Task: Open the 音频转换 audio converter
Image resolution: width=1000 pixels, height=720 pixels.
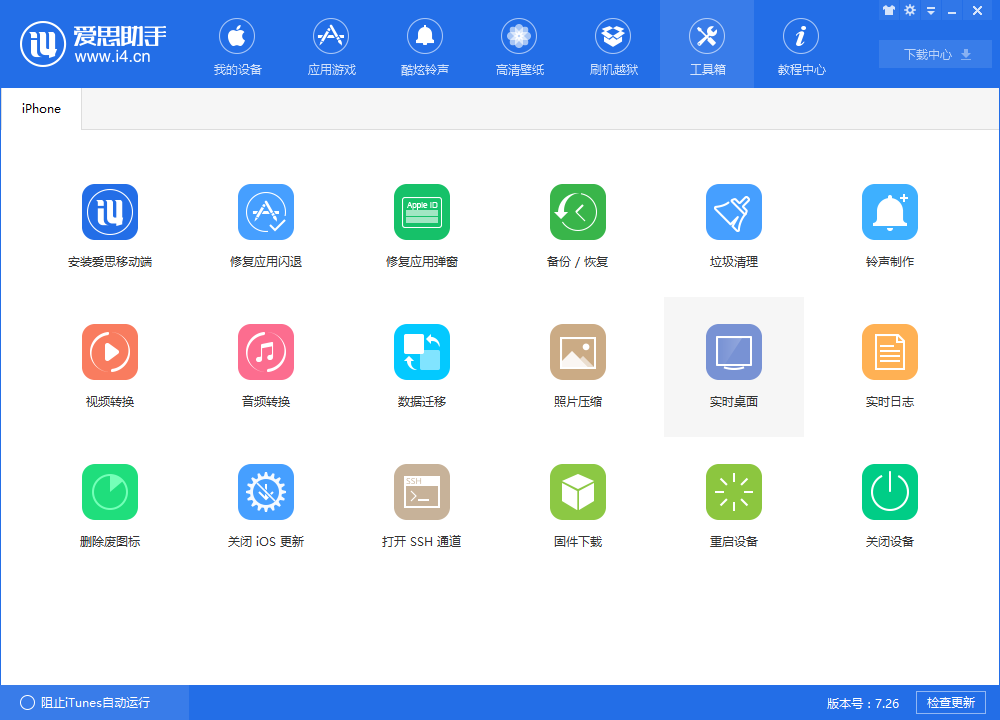Action: [266, 352]
